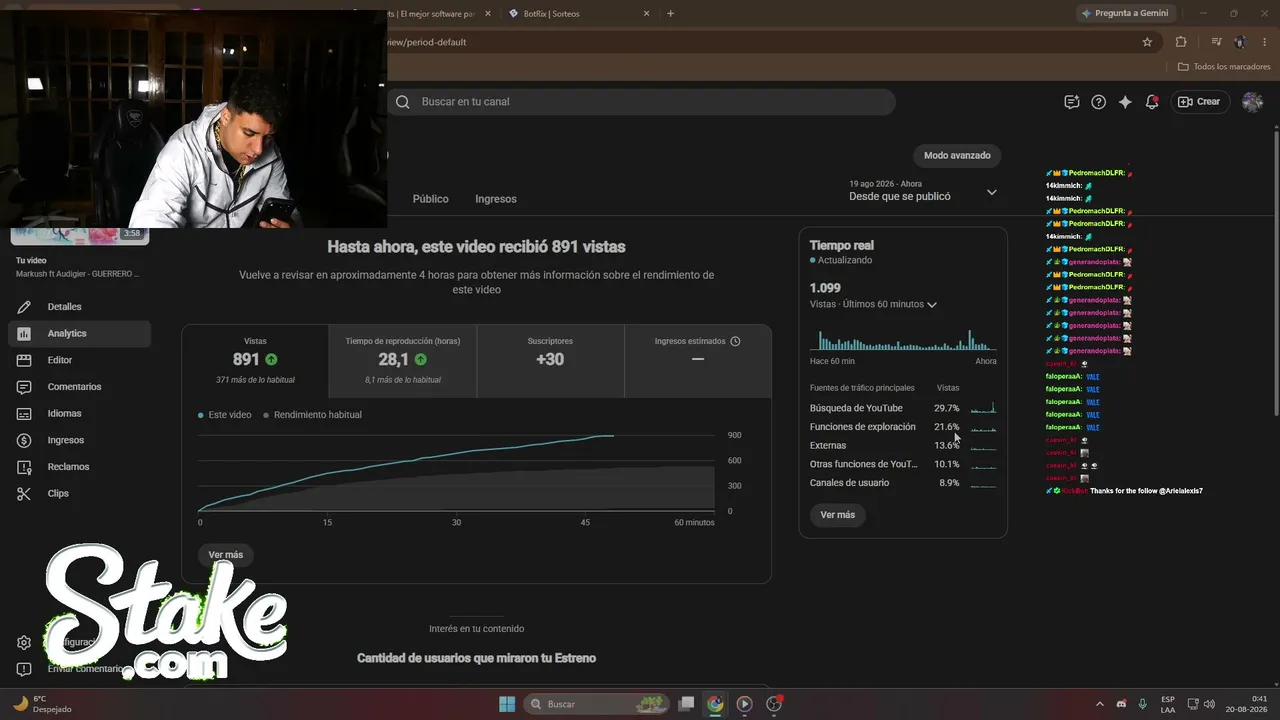Click the help question mark icon
1280x720 pixels.
click(1098, 102)
